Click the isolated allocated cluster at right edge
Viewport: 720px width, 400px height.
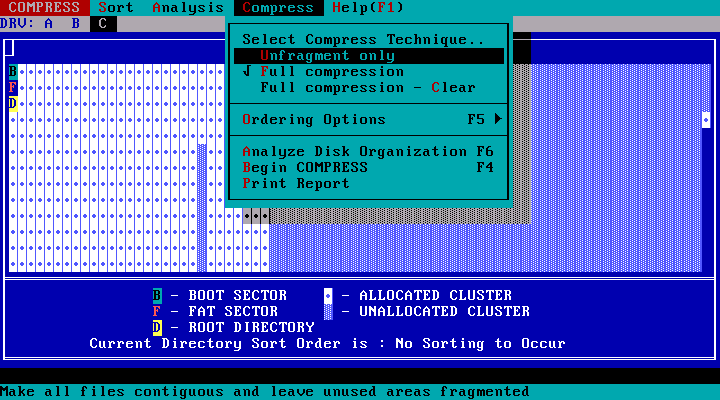(x=706, y=120)
